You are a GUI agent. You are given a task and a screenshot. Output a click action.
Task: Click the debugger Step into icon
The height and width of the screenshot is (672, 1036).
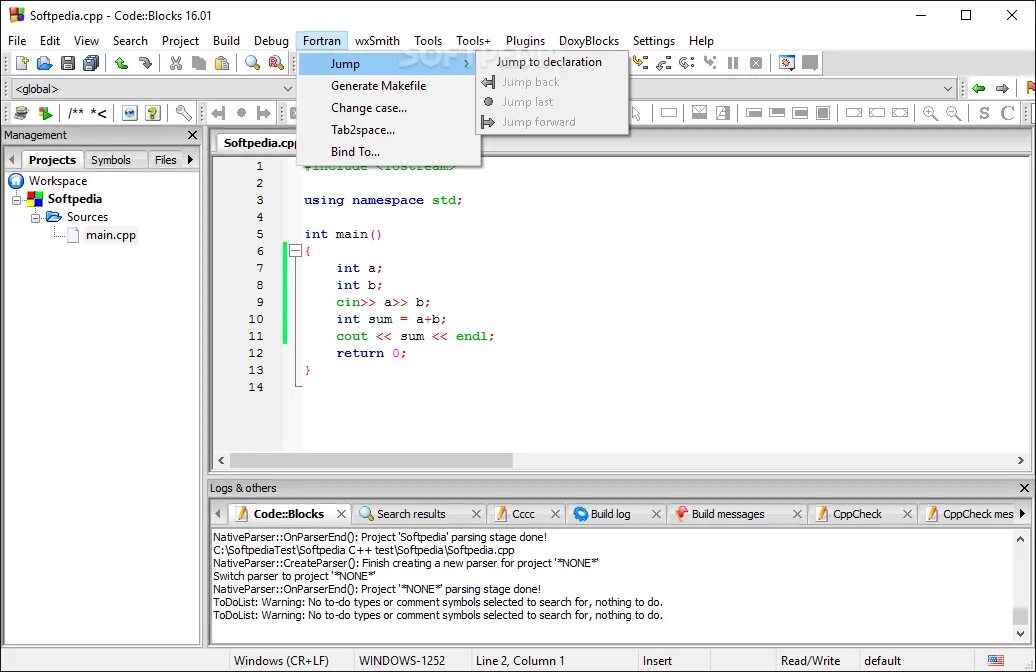point(640,63)
